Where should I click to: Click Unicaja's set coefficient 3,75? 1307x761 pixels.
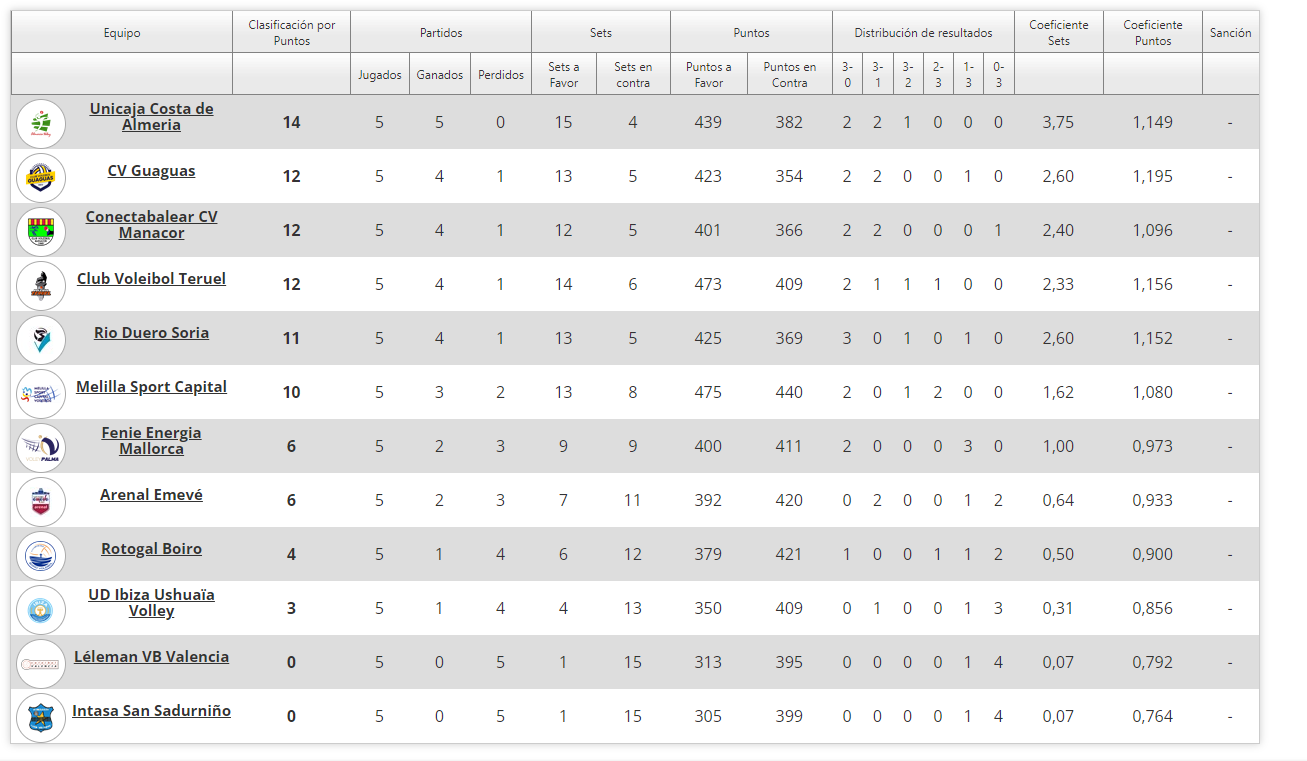tap(1058, 123)
